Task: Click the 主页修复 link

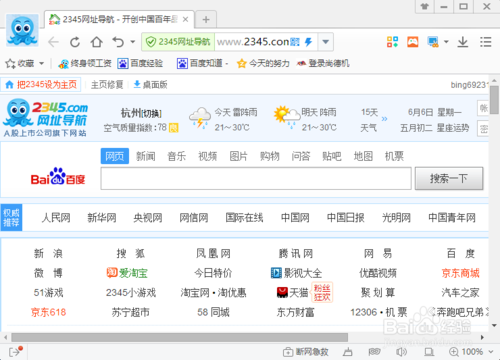Action: point(107,85)
